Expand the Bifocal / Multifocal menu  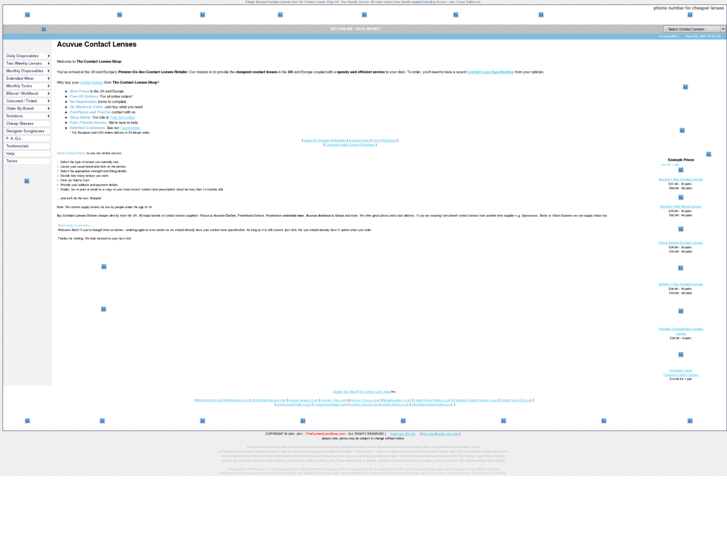click(27, 93)
